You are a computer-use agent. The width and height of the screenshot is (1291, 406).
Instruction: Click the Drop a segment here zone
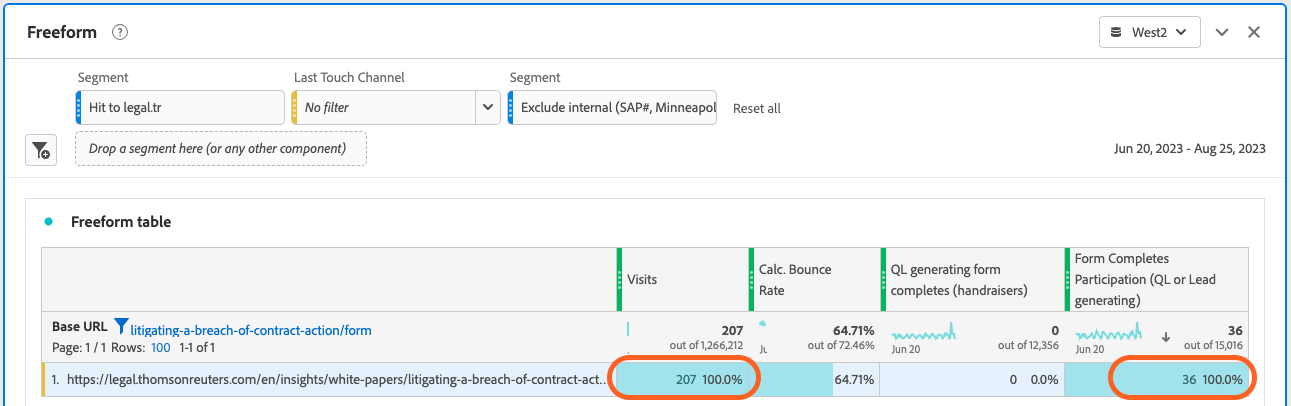coord(220,149)
